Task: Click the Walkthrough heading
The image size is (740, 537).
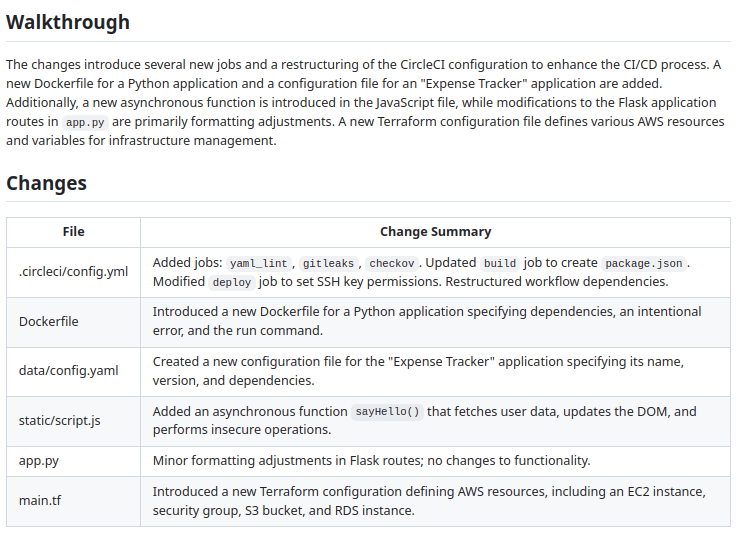Action: pyautogui.click(x=68, y=22)
